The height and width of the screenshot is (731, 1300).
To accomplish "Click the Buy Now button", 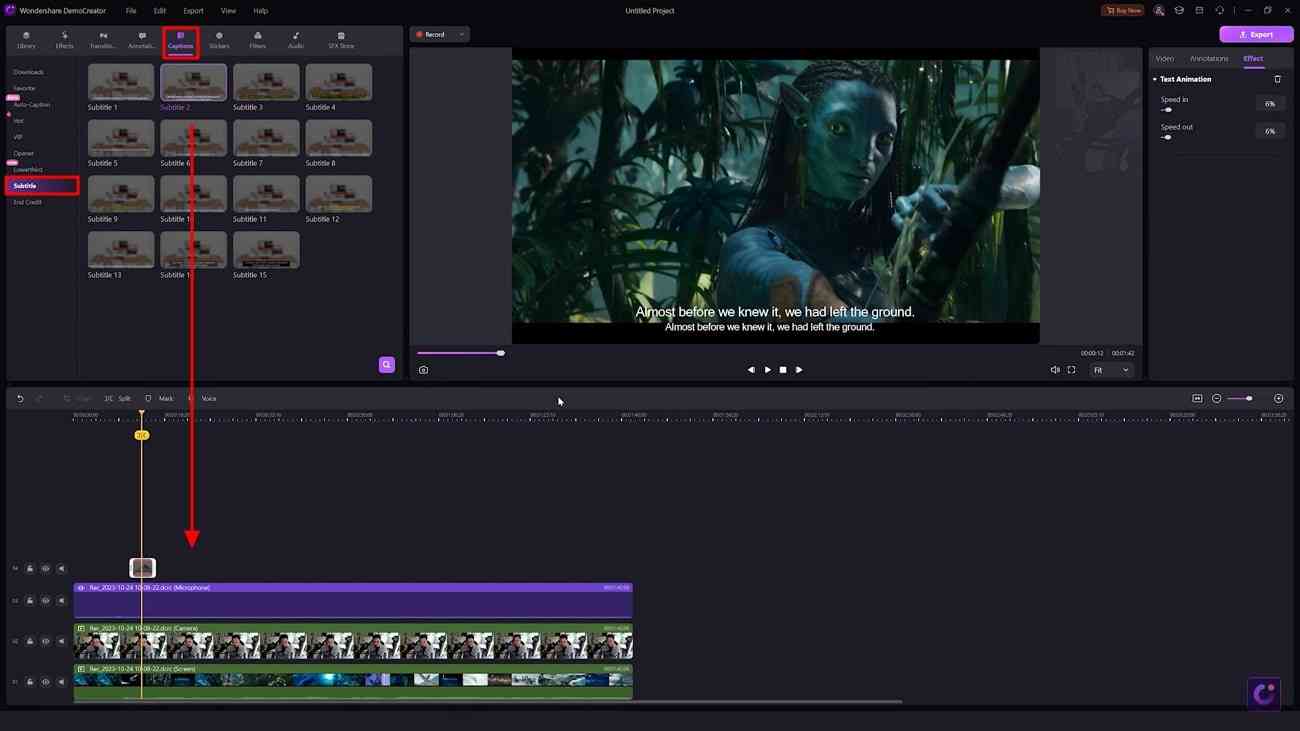I will [1122, 10].
